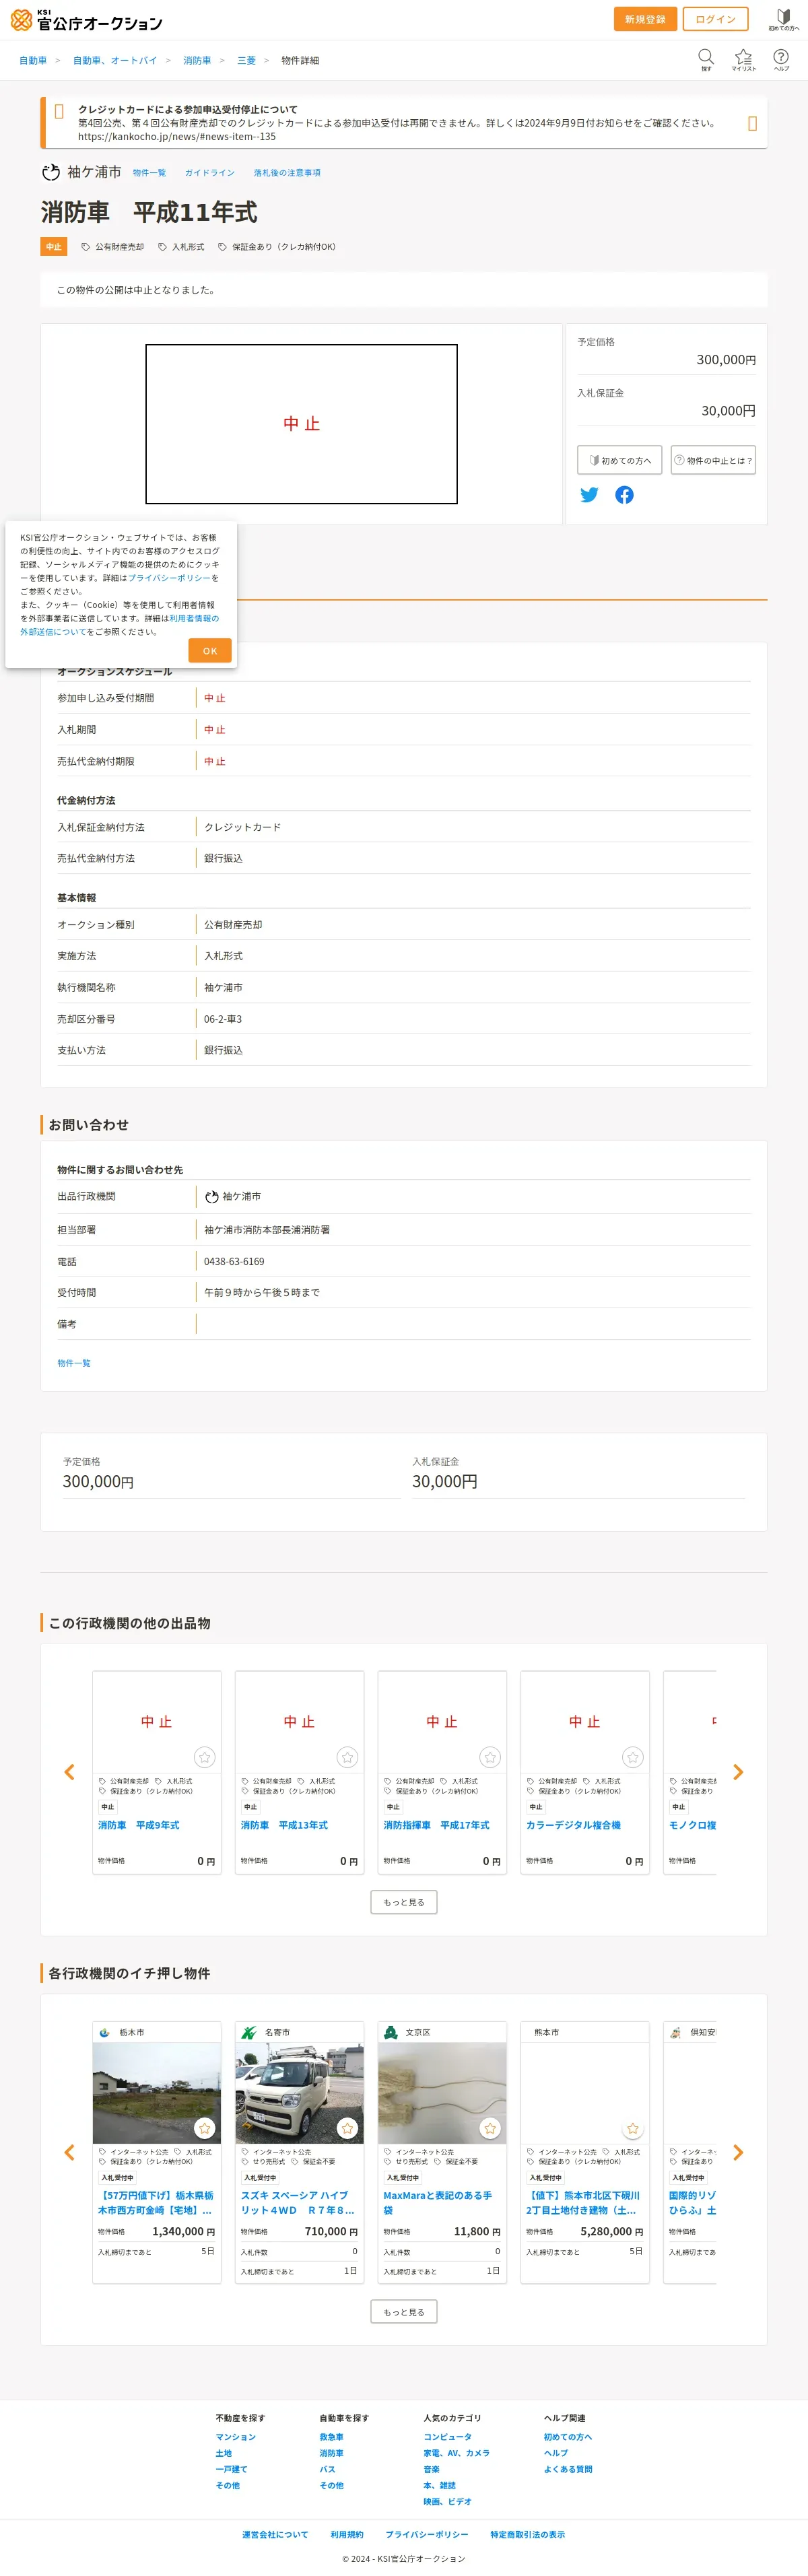
Task: Open 物件一覧 link beside 袖ケ浦市
Action: click(149, 173)
